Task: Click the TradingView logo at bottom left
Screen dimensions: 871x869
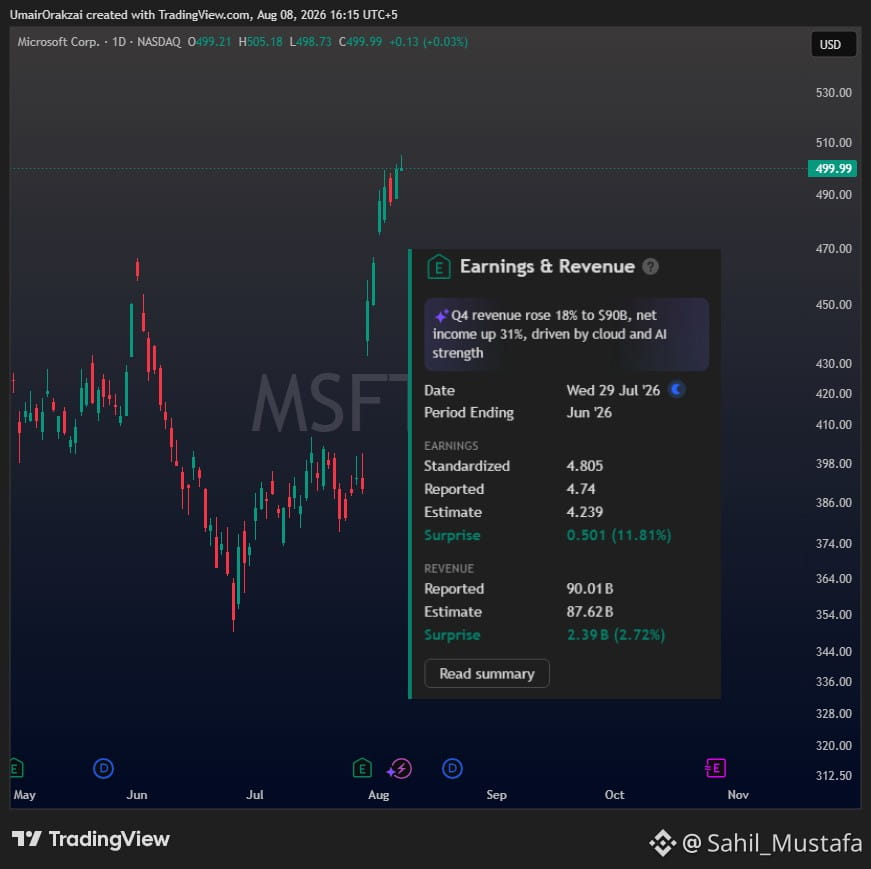Action: [91, 839]
